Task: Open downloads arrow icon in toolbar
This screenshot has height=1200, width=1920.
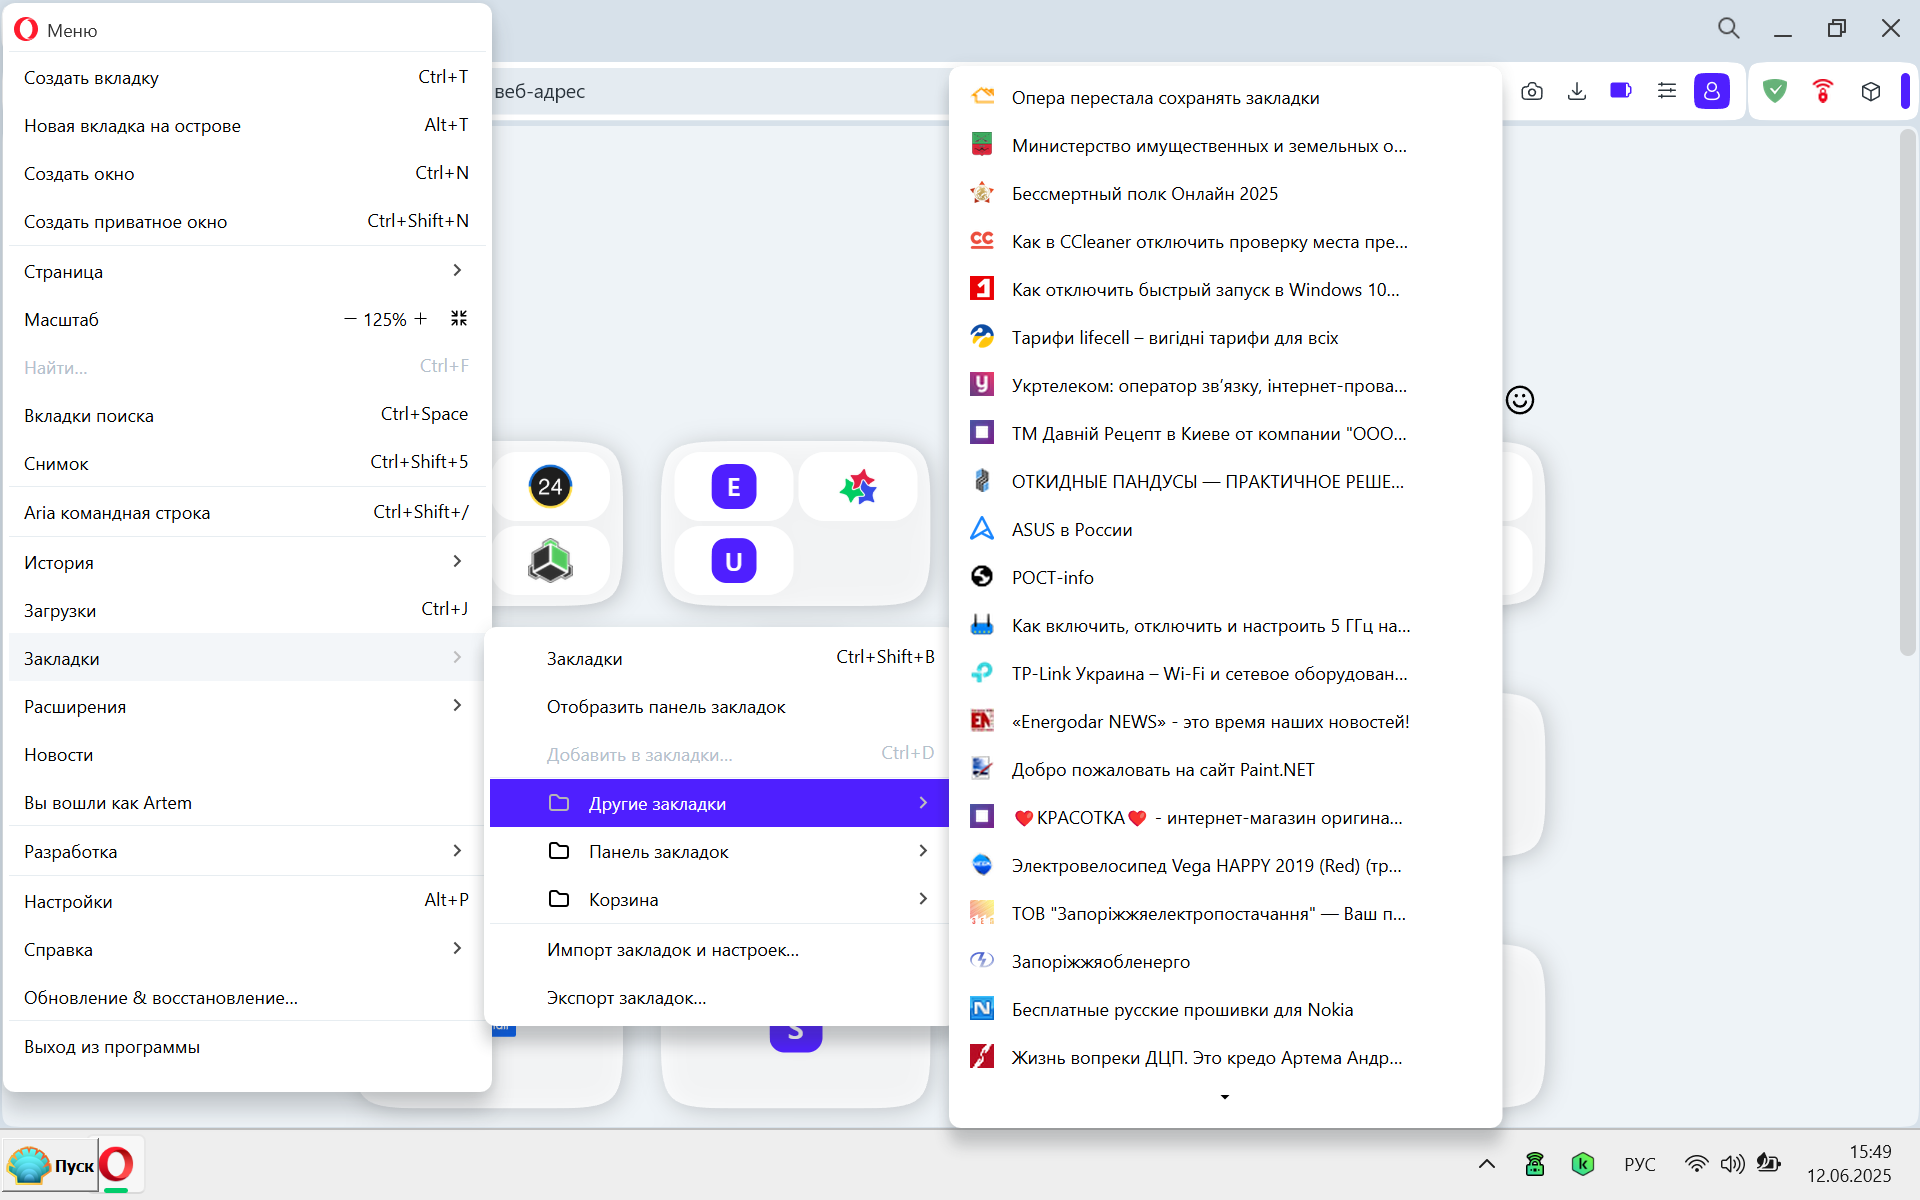Action: point(1577,92)
